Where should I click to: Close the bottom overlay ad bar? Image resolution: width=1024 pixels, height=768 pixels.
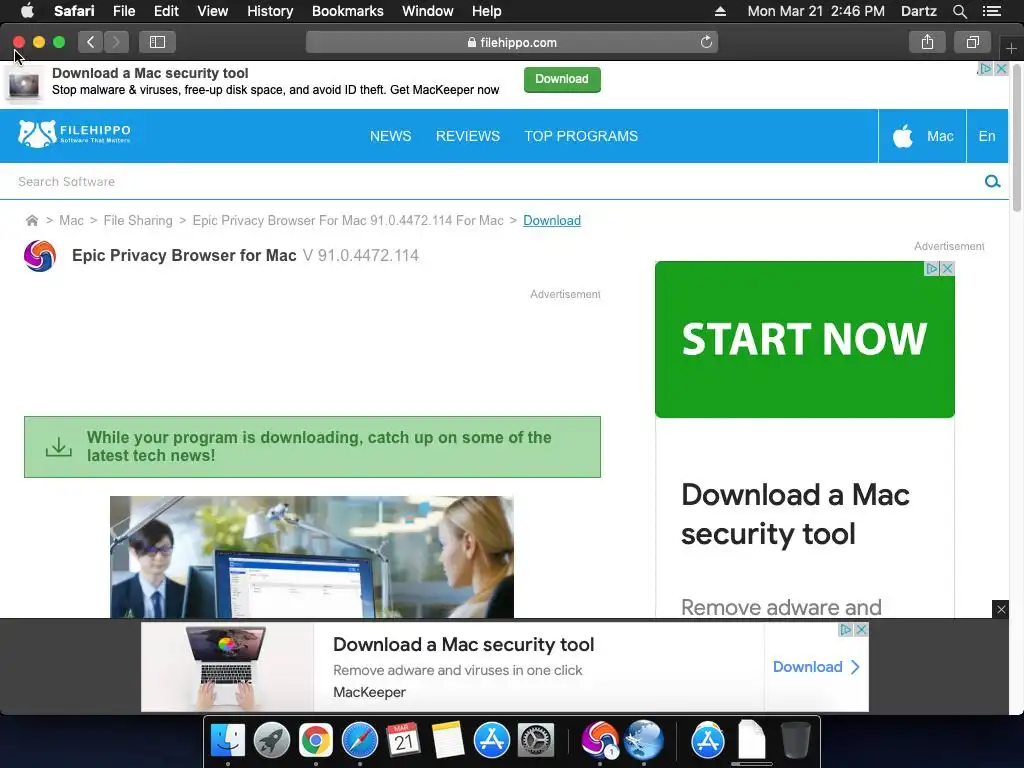point(1000,609)
